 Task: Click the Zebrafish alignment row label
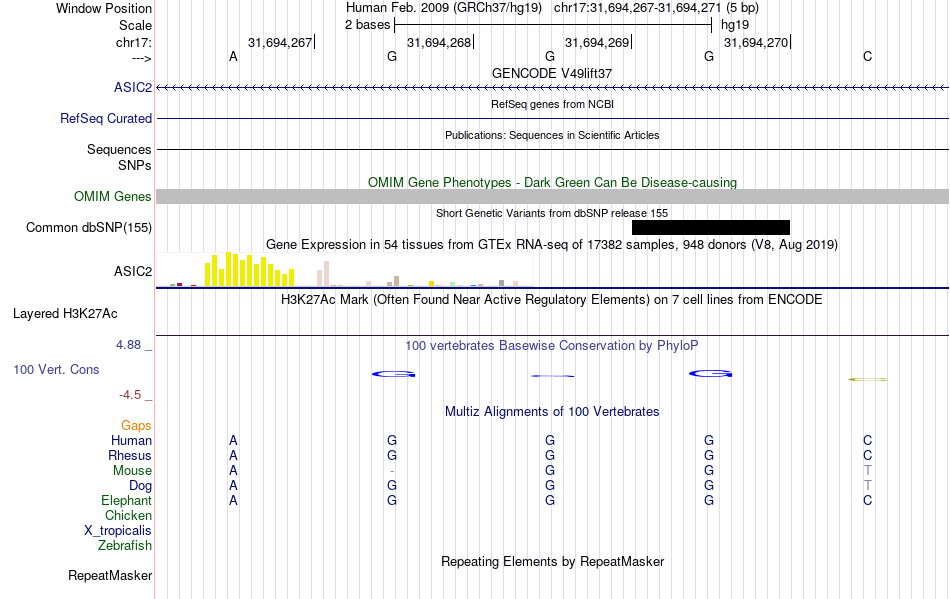(x=125, y=546)
